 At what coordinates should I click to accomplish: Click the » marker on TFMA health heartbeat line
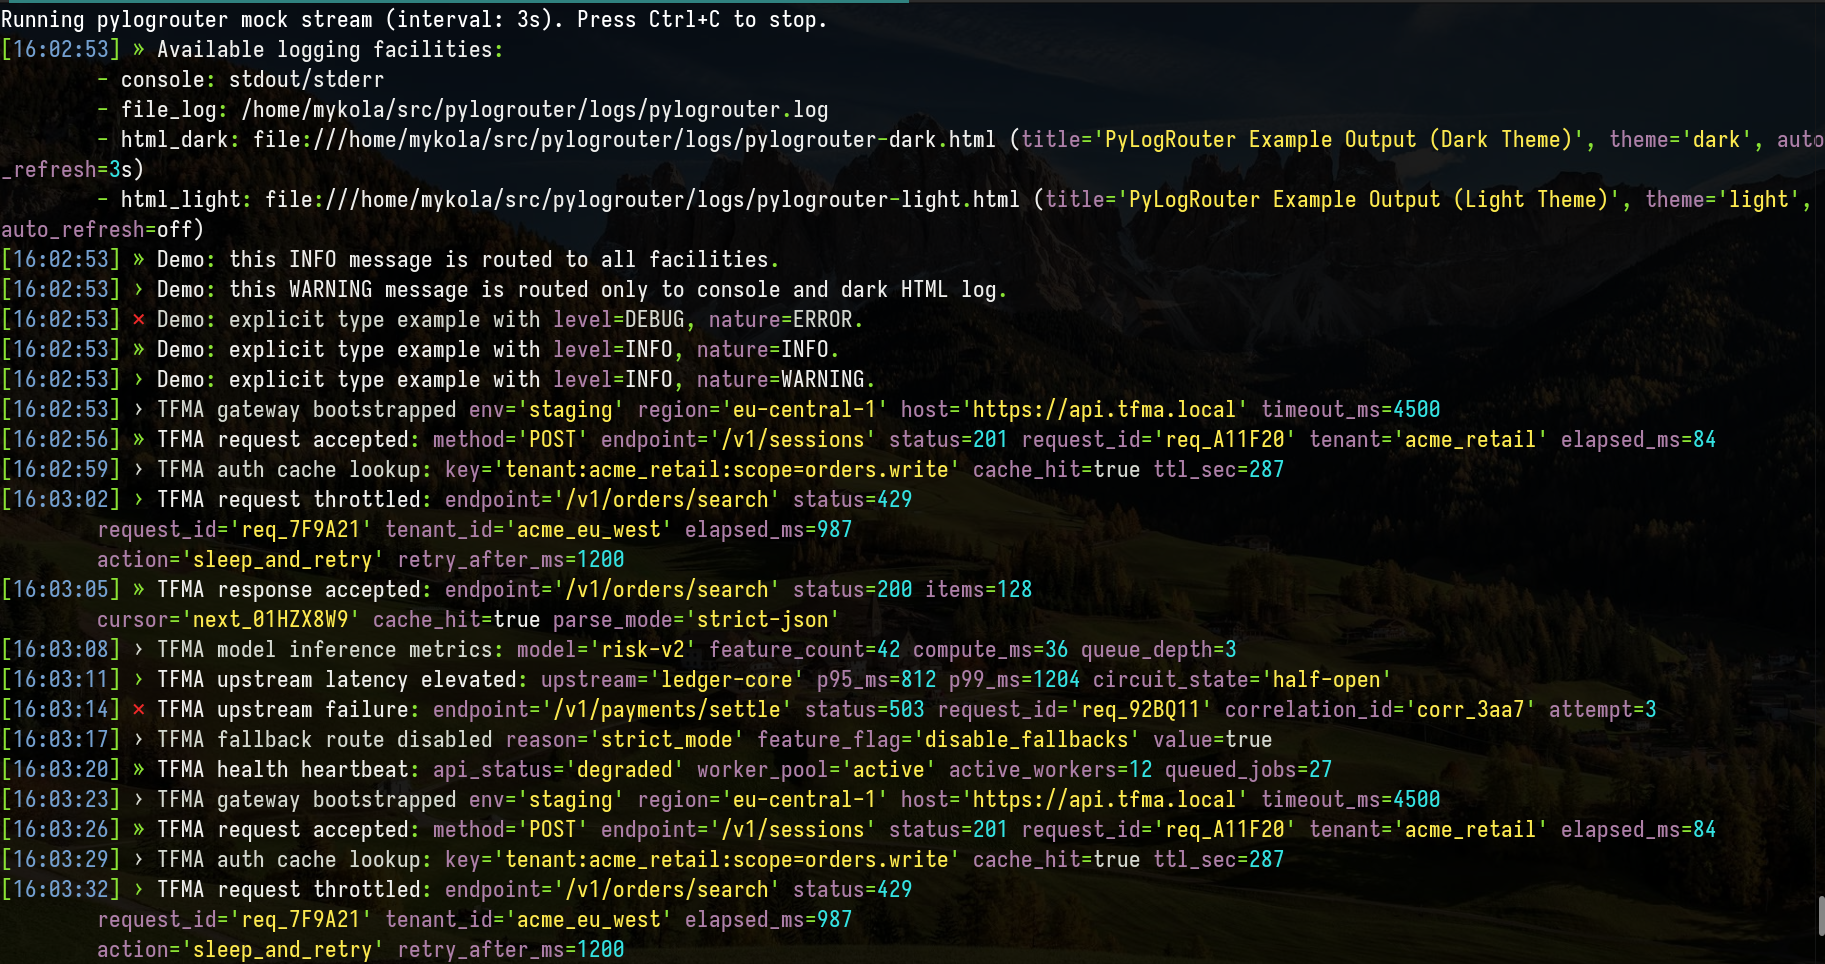pos(139,769)
